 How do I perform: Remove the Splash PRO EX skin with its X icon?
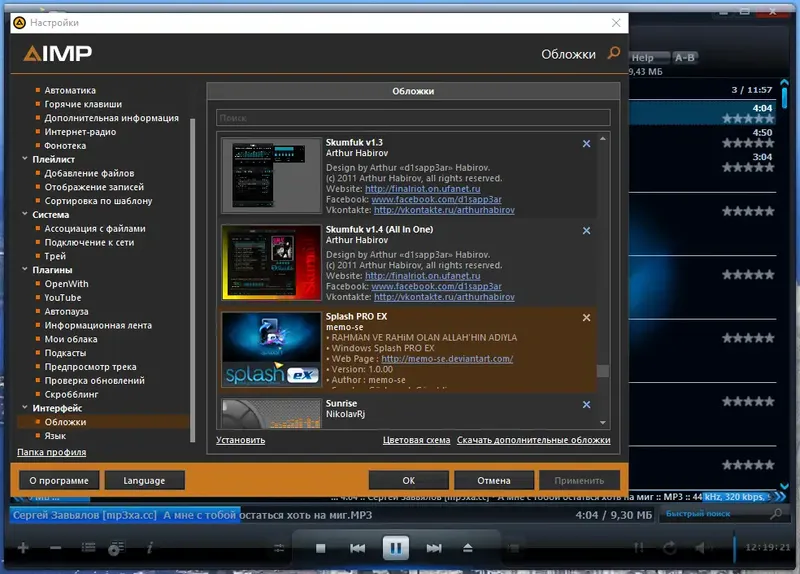click(586, 317)
